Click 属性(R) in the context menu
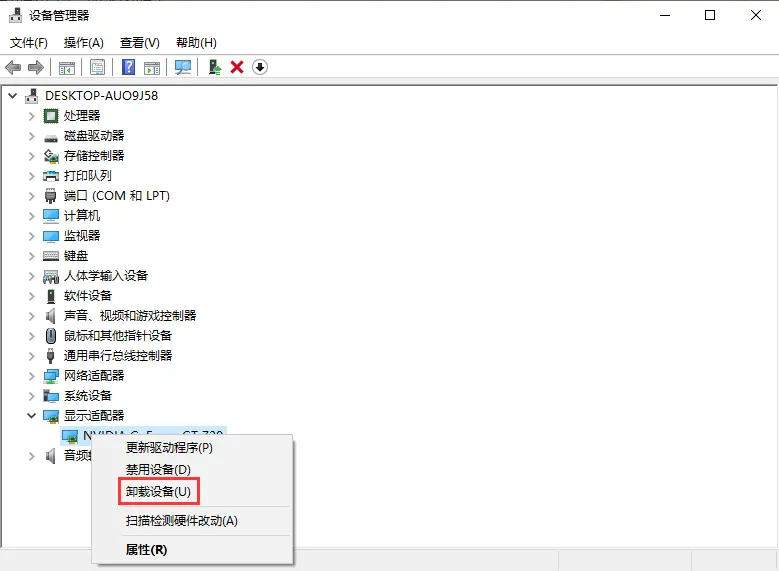The image size is (779, 571). [x=146, y=549]
